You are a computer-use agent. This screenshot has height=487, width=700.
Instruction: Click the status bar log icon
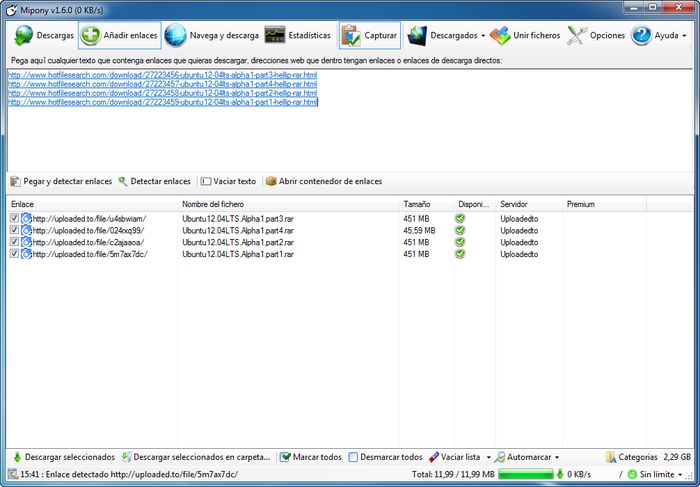click(x=13, y=474)
